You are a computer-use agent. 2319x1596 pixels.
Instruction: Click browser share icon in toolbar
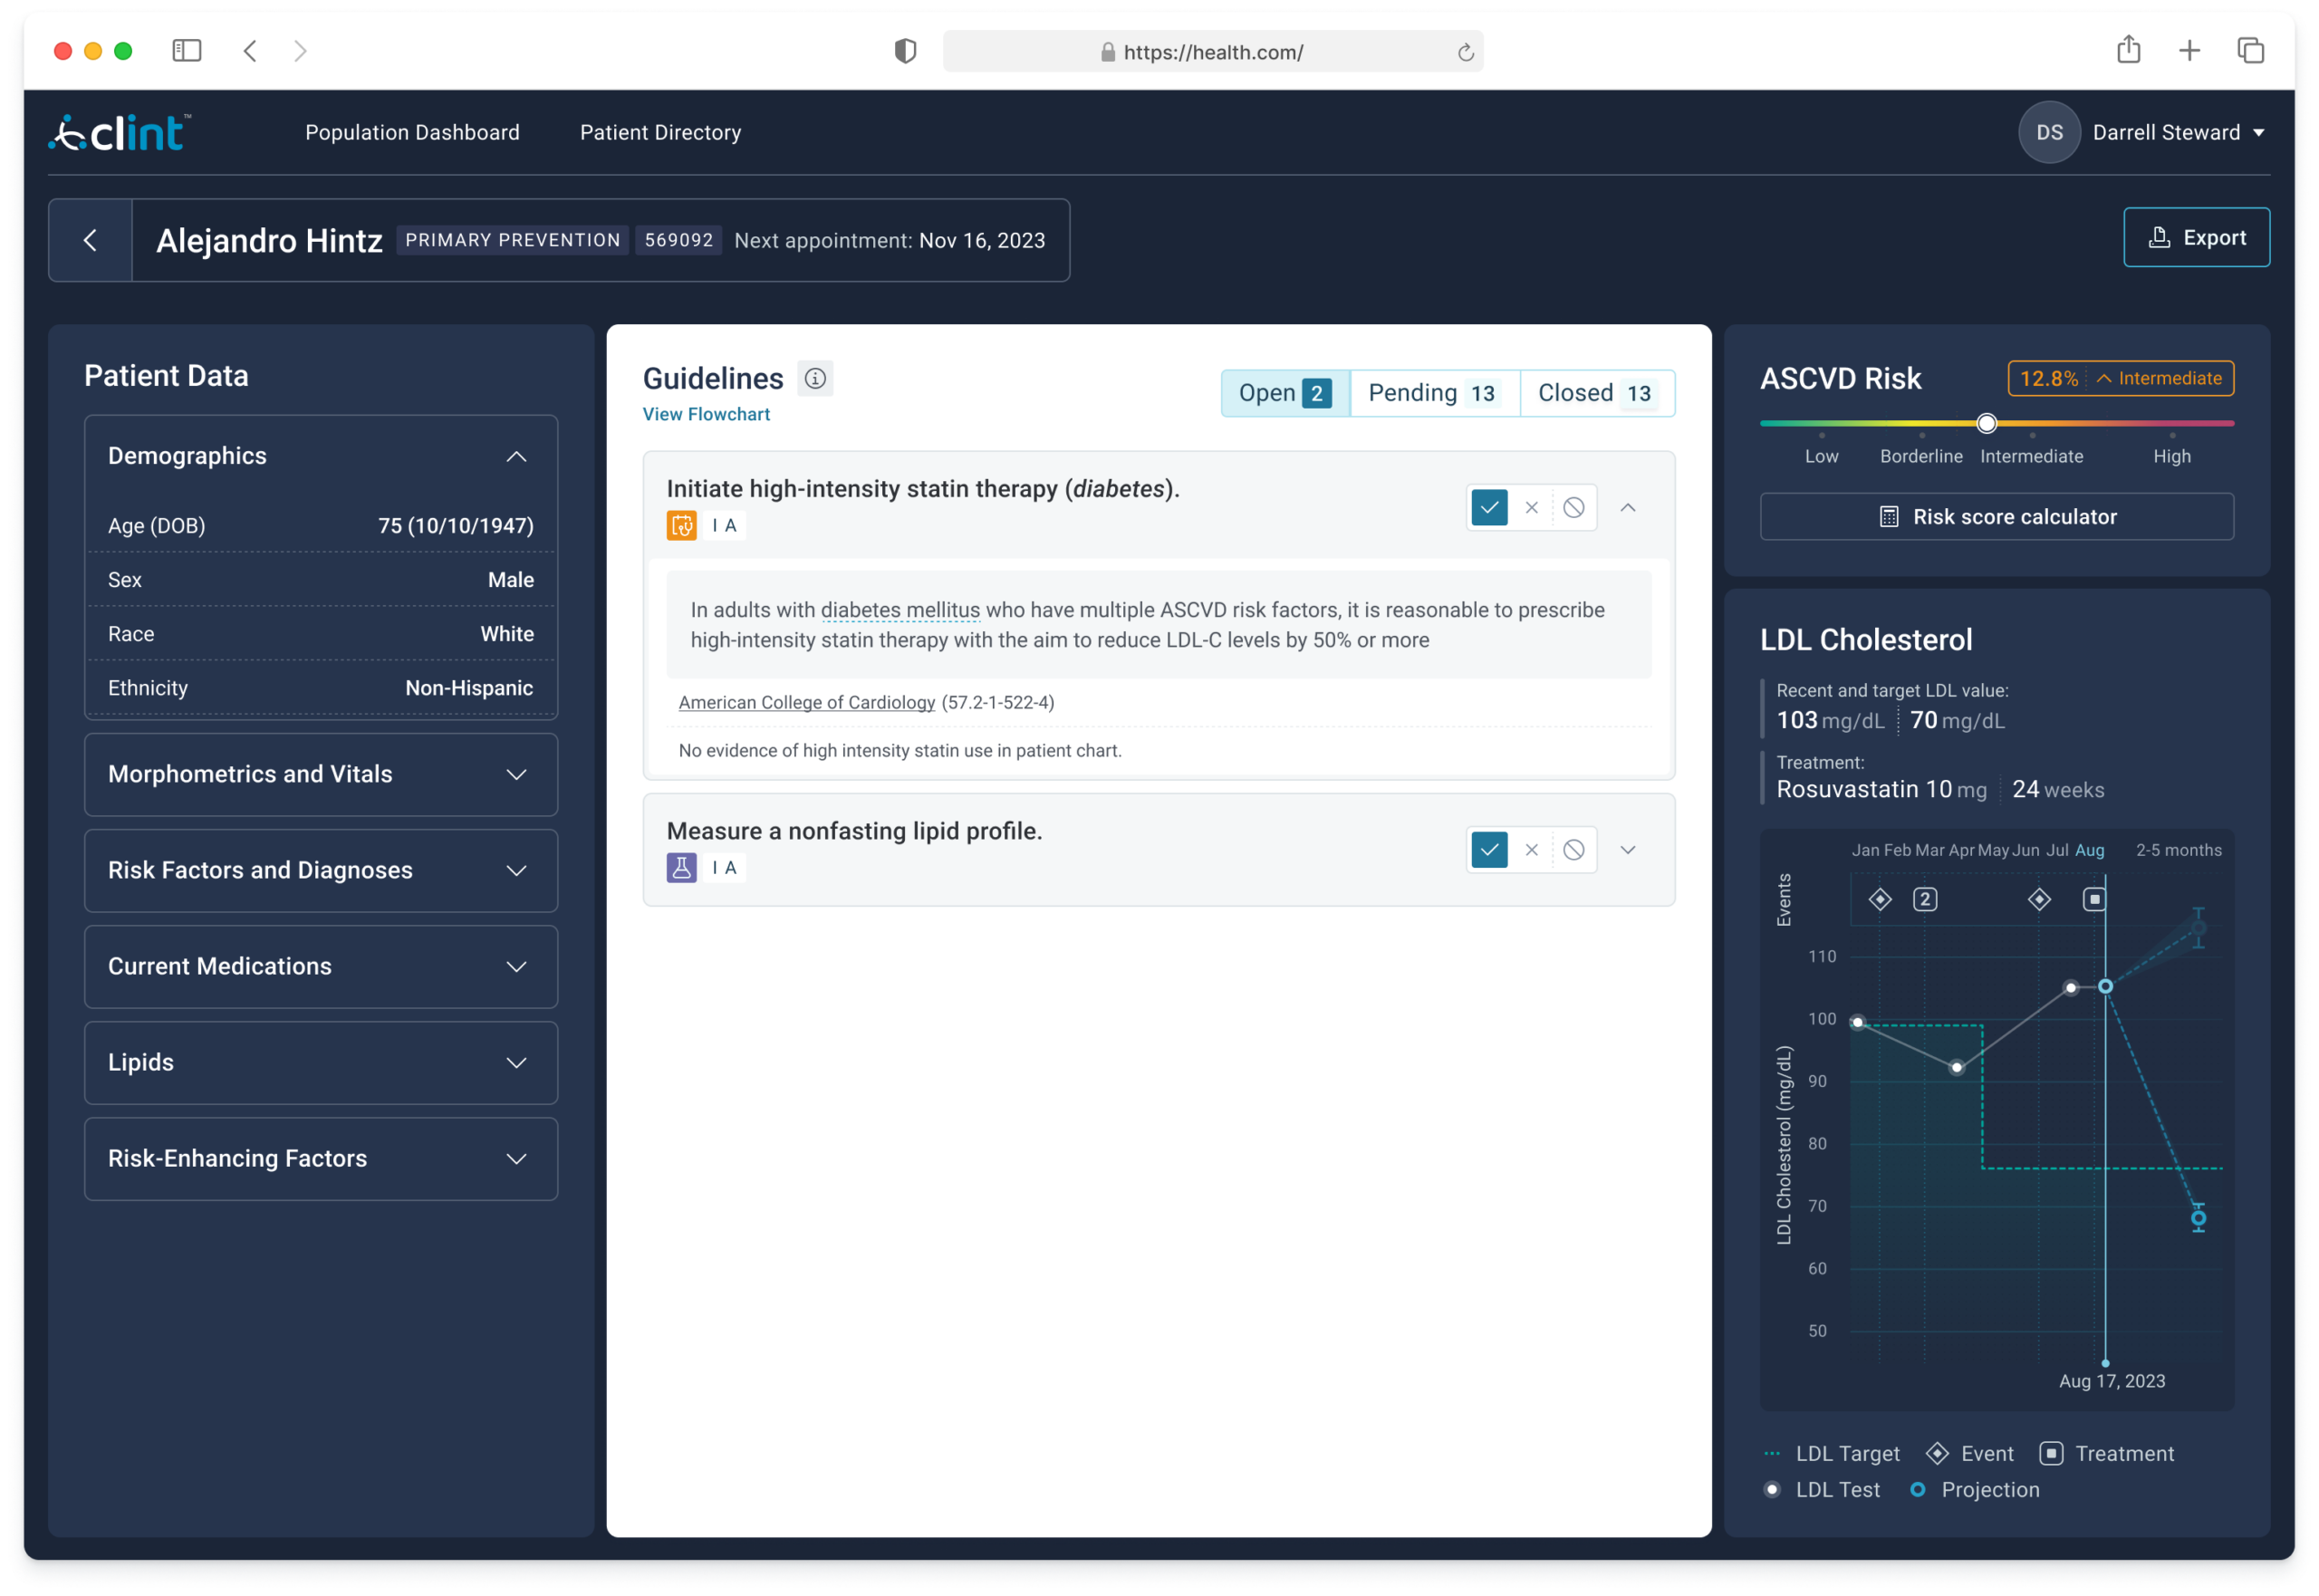2128,50
